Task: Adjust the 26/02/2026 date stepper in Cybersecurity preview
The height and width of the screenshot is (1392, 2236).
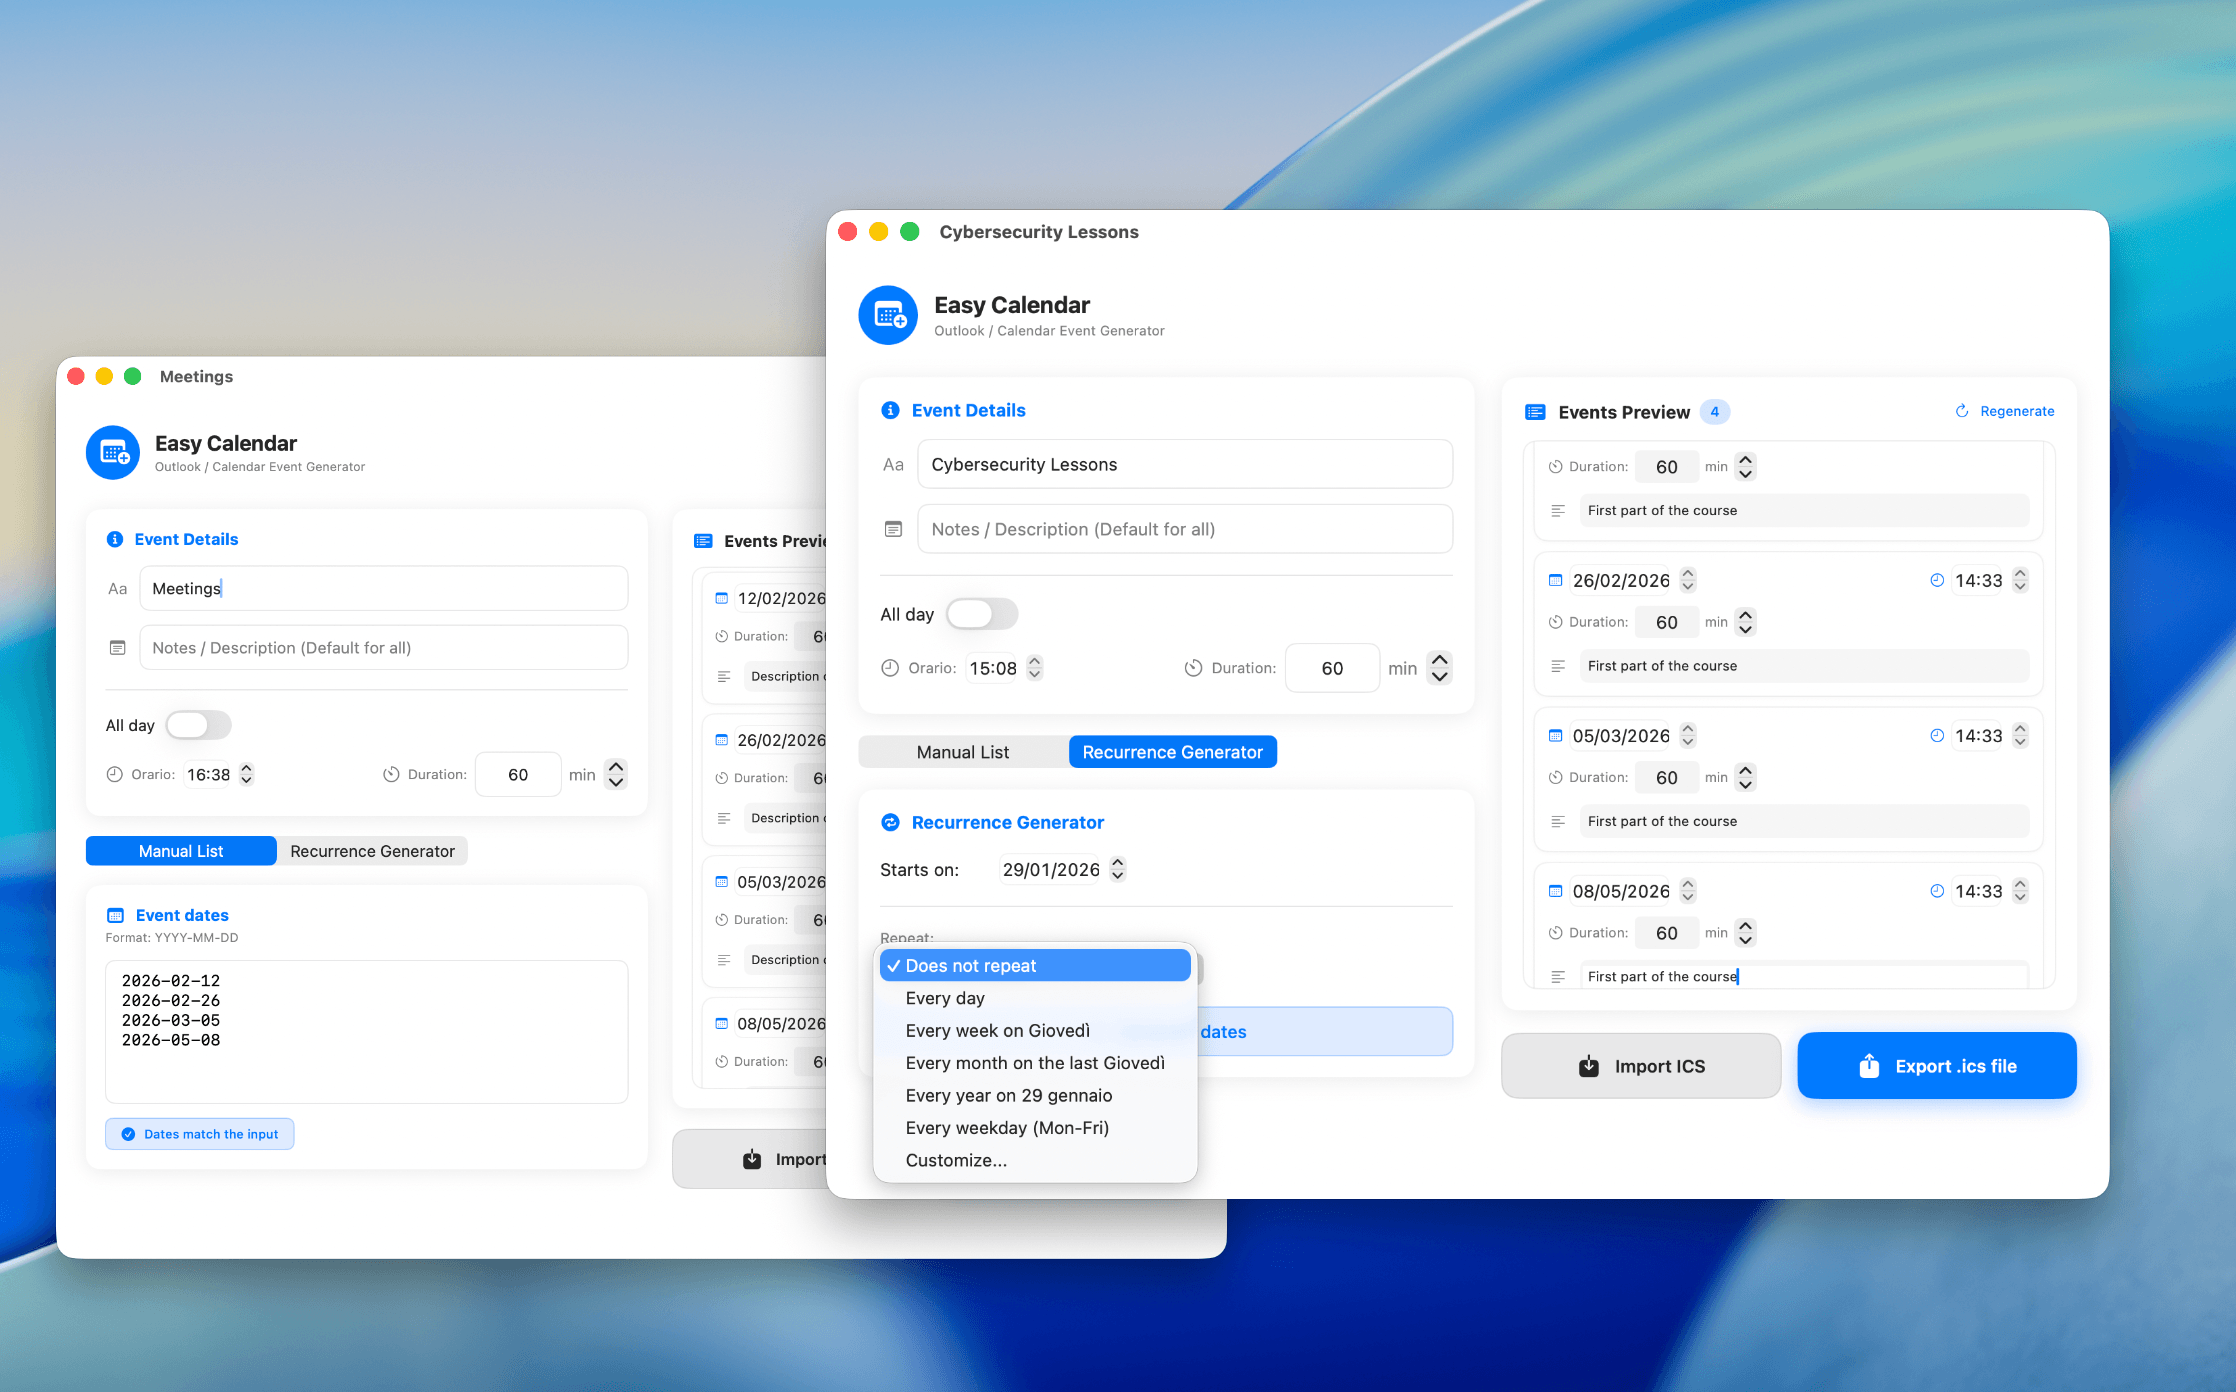Action: click(x=1688, y=580)
